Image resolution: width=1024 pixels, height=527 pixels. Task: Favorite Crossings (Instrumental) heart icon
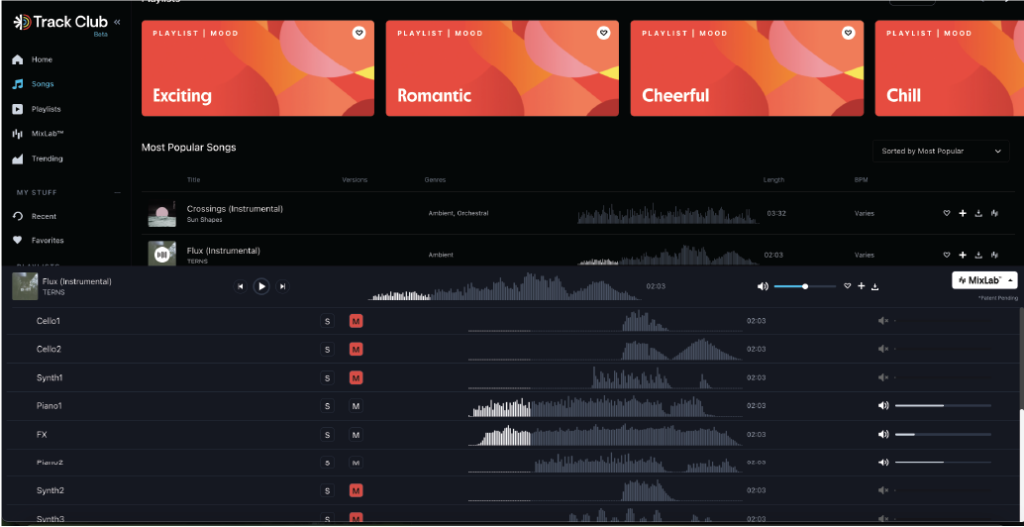click(x=946, y=214)
